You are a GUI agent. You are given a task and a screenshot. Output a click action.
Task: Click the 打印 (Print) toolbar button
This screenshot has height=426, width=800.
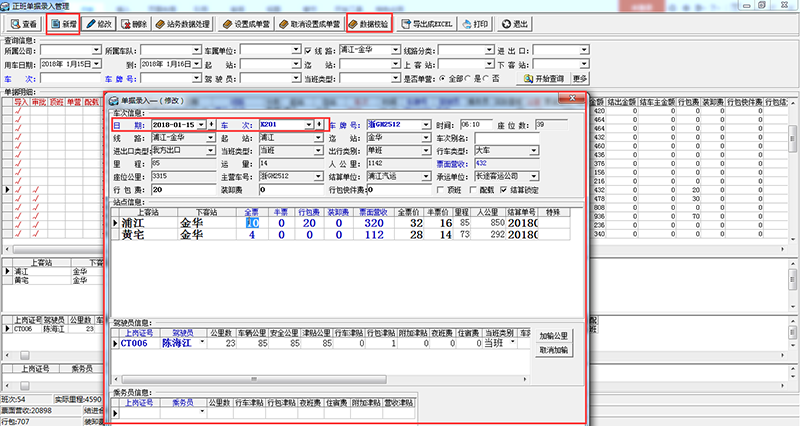[x=476, y=24]
